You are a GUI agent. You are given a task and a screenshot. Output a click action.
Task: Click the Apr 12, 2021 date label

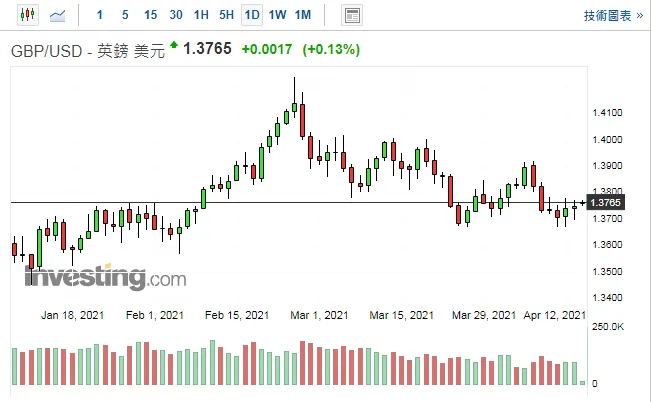coord(555,315)
